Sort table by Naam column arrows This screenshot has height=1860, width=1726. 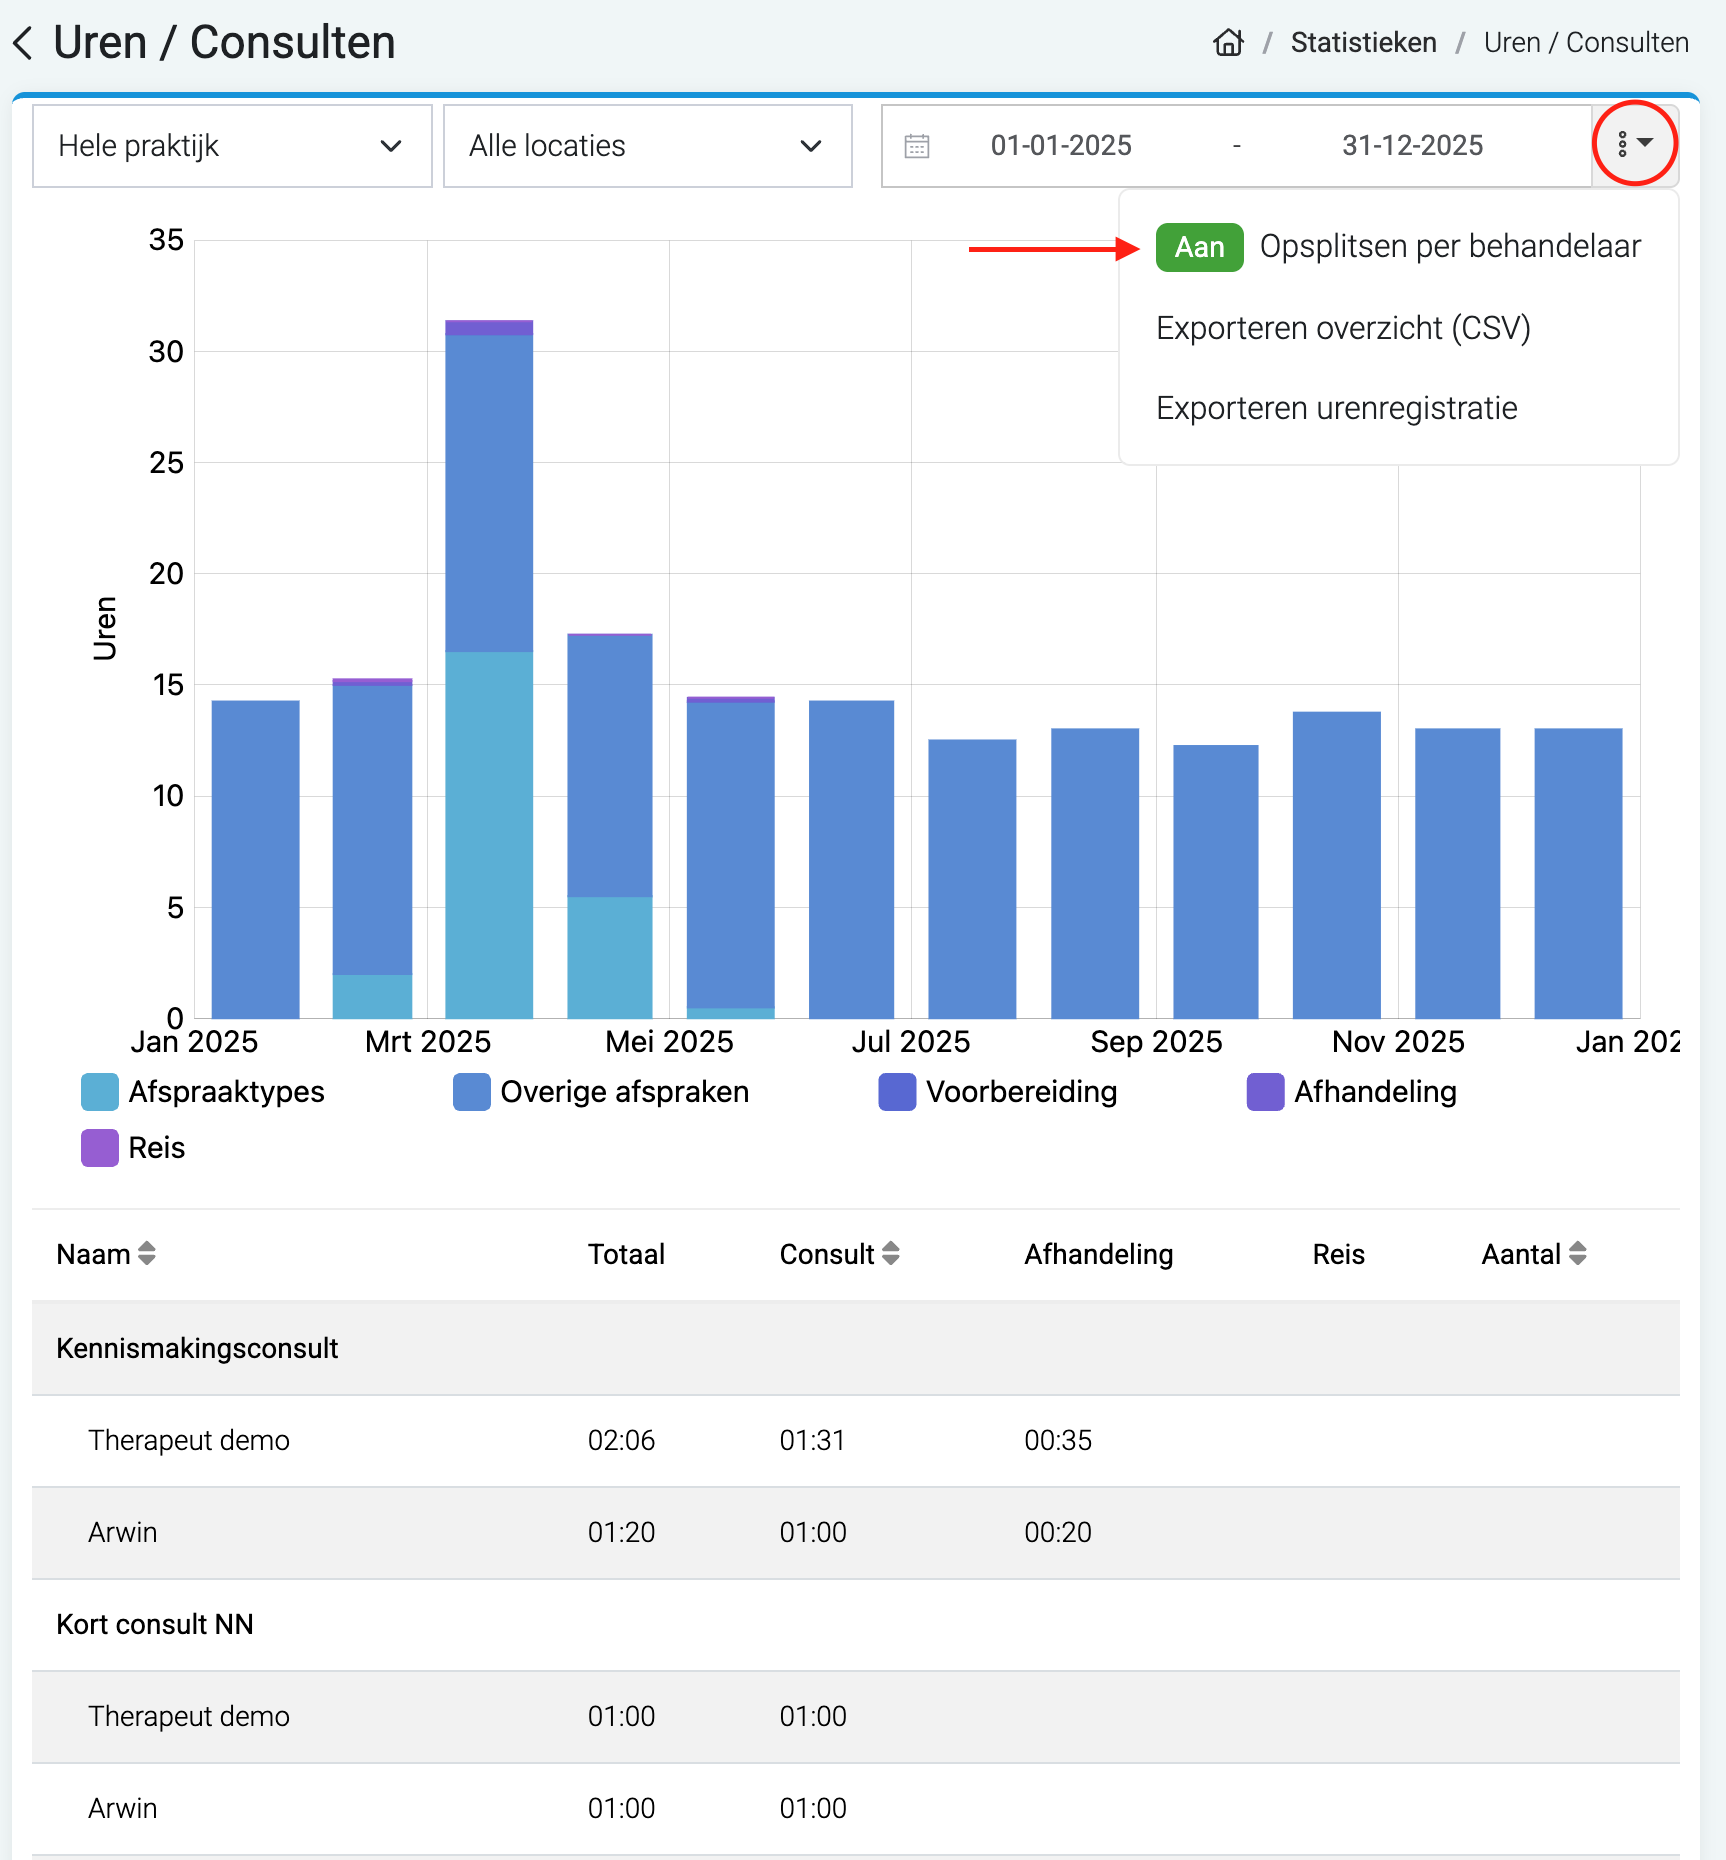pyautogui.click(x=147, y=1253)
